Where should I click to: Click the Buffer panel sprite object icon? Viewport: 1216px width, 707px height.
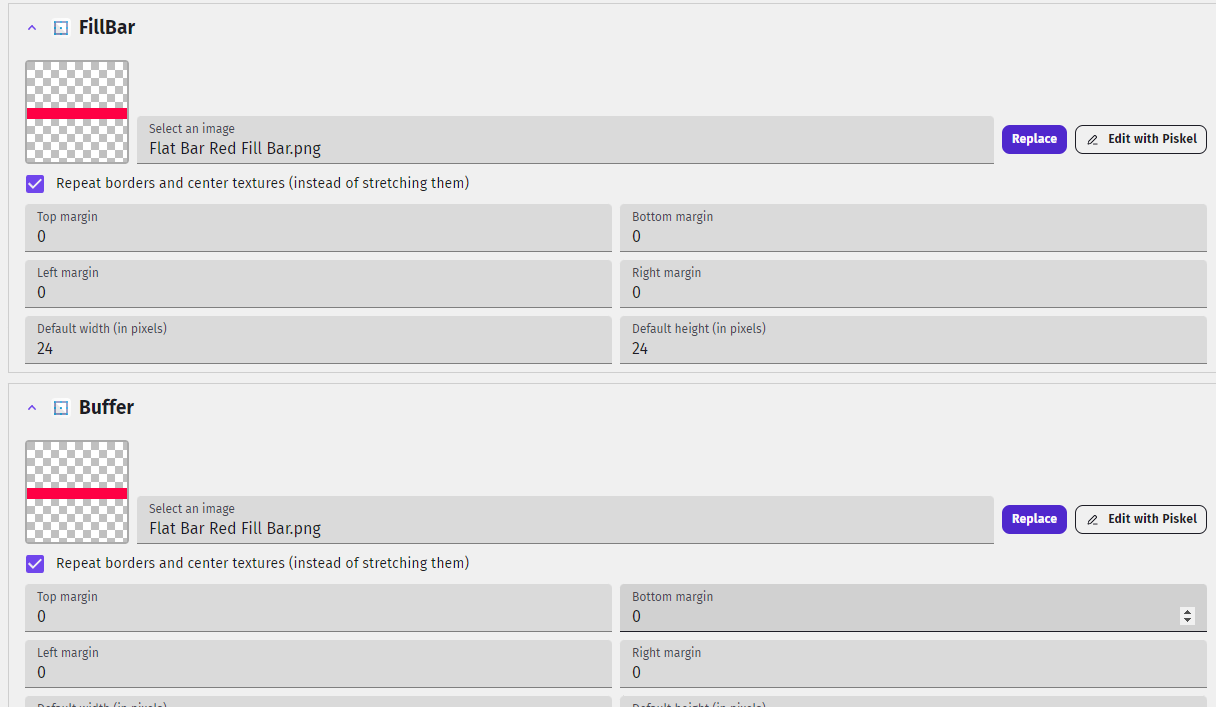click(61, 408)
